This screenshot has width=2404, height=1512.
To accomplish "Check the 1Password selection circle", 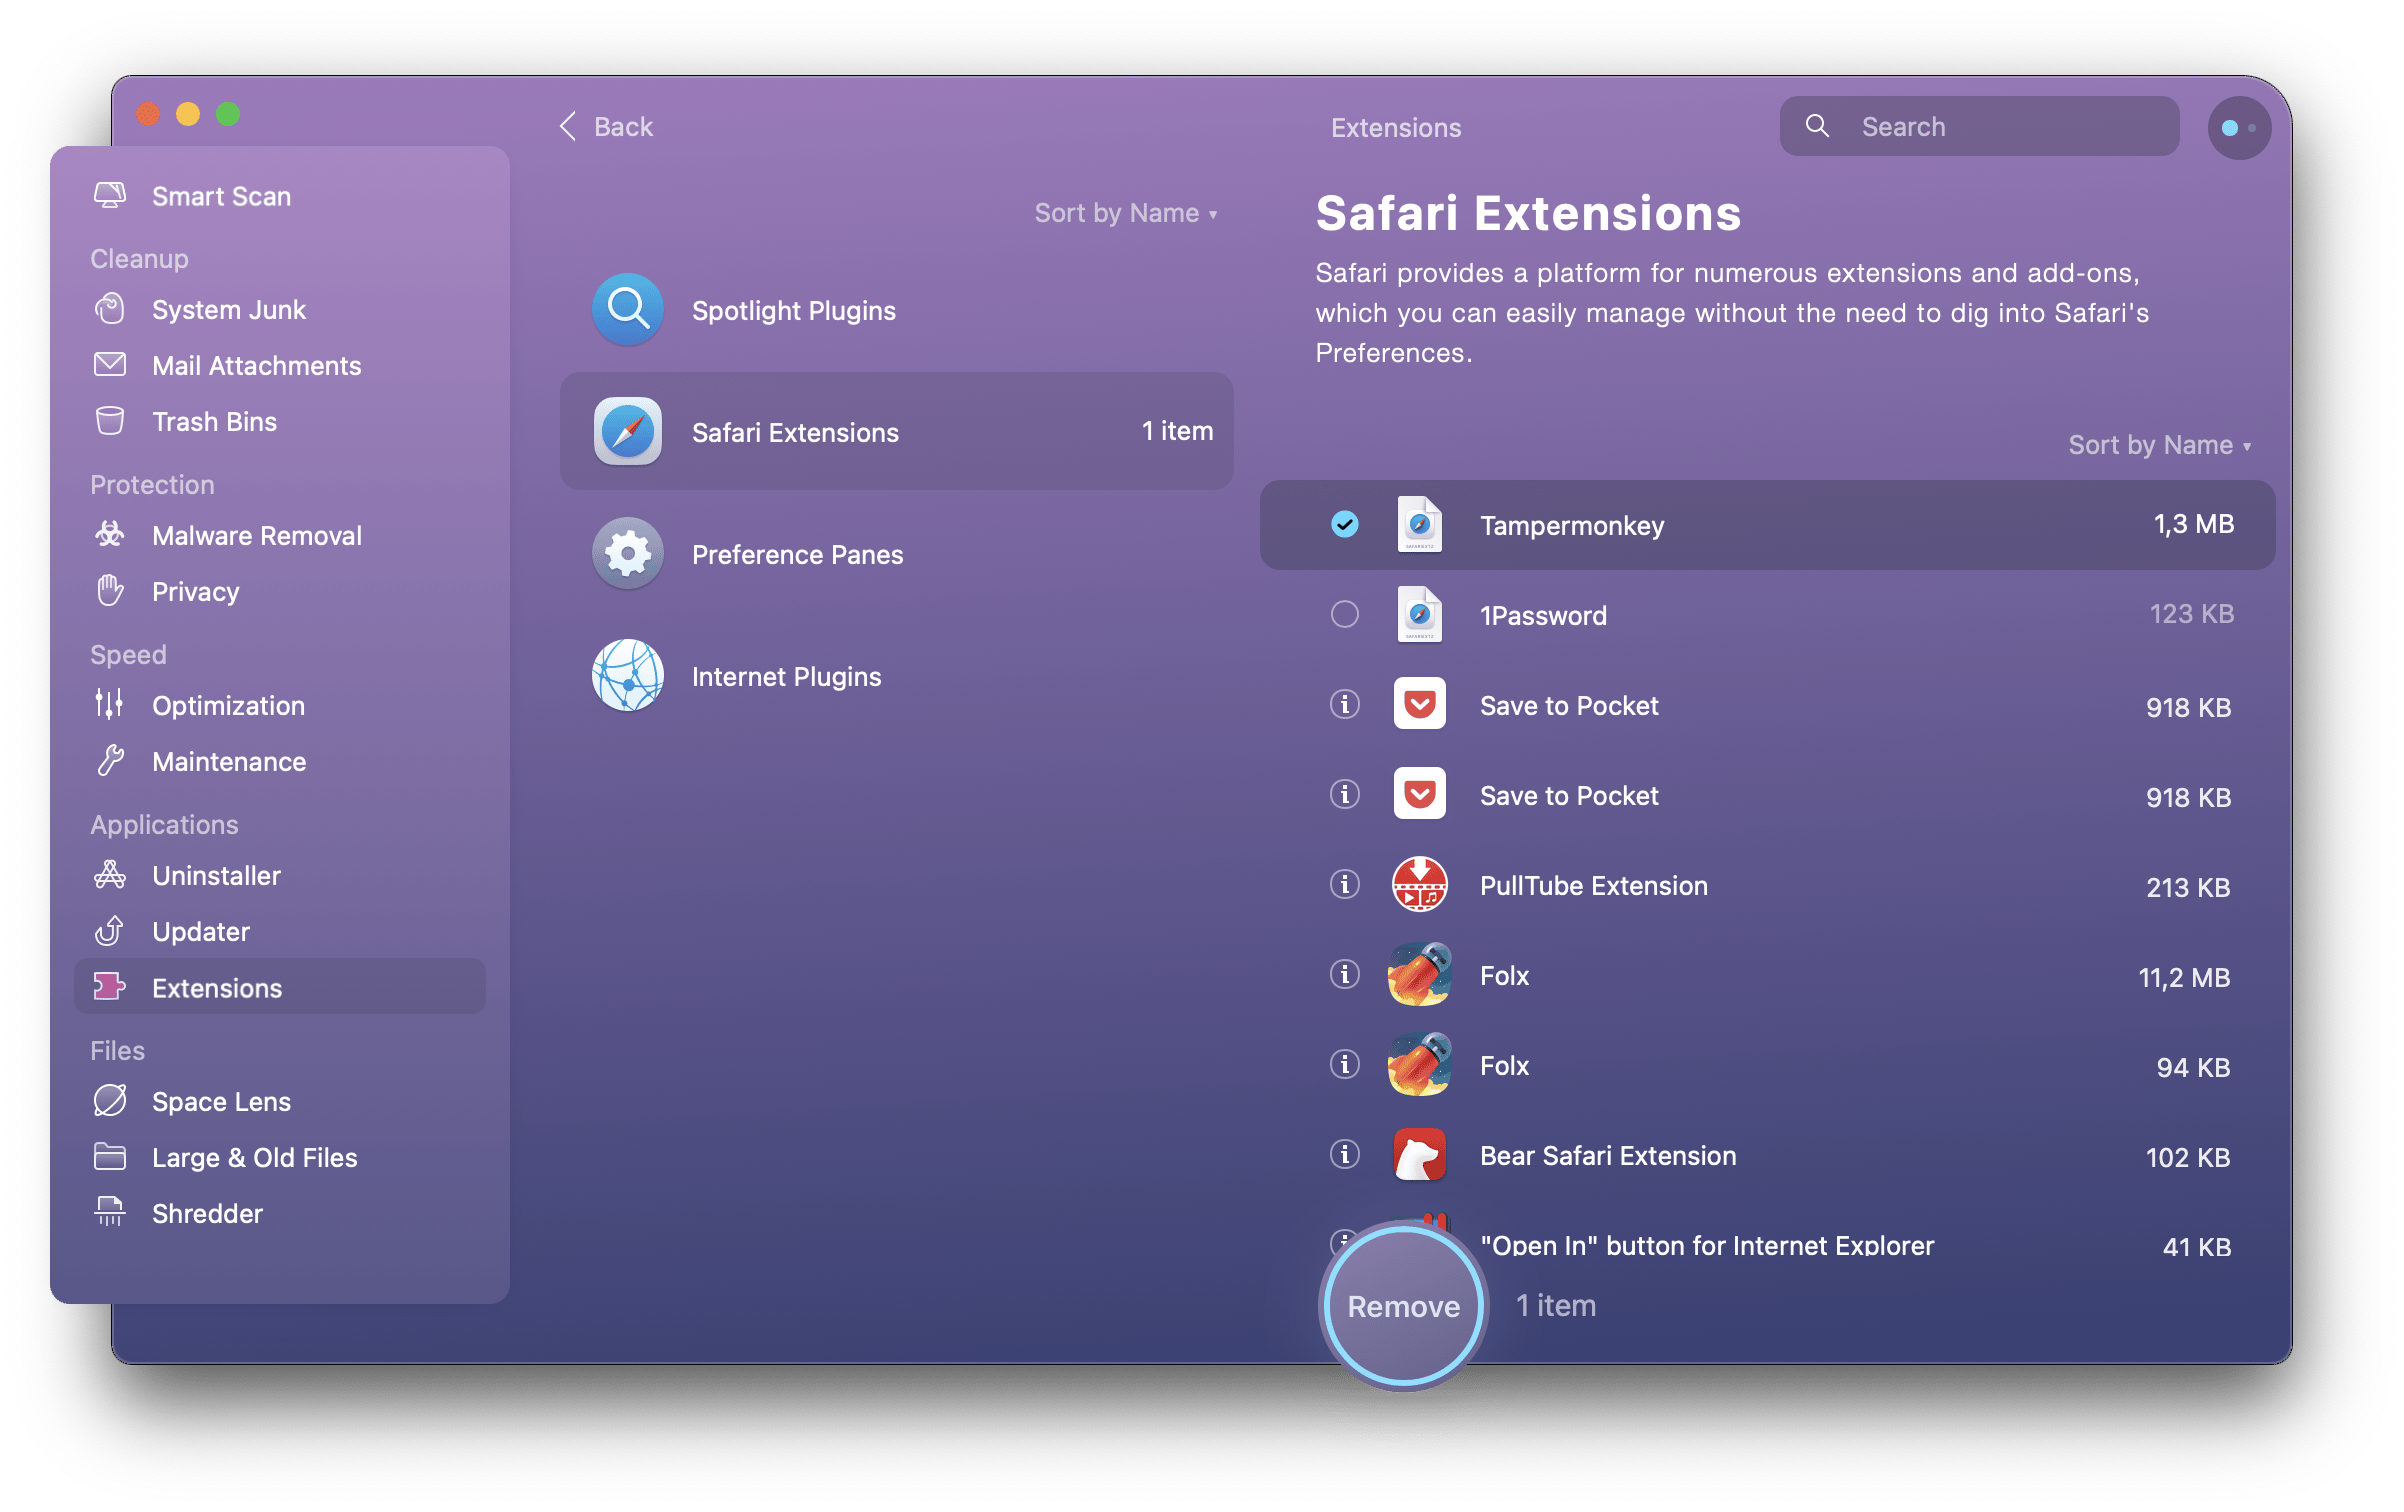I will [1345, 614].
